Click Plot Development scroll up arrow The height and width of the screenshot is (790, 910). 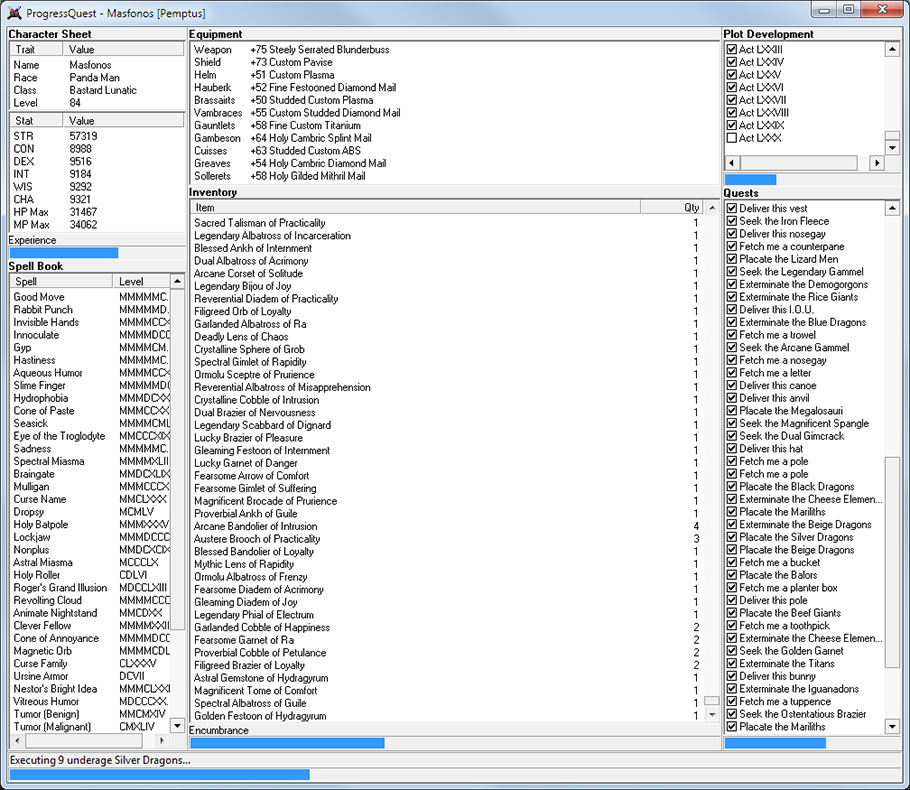(x=892, y=49)
